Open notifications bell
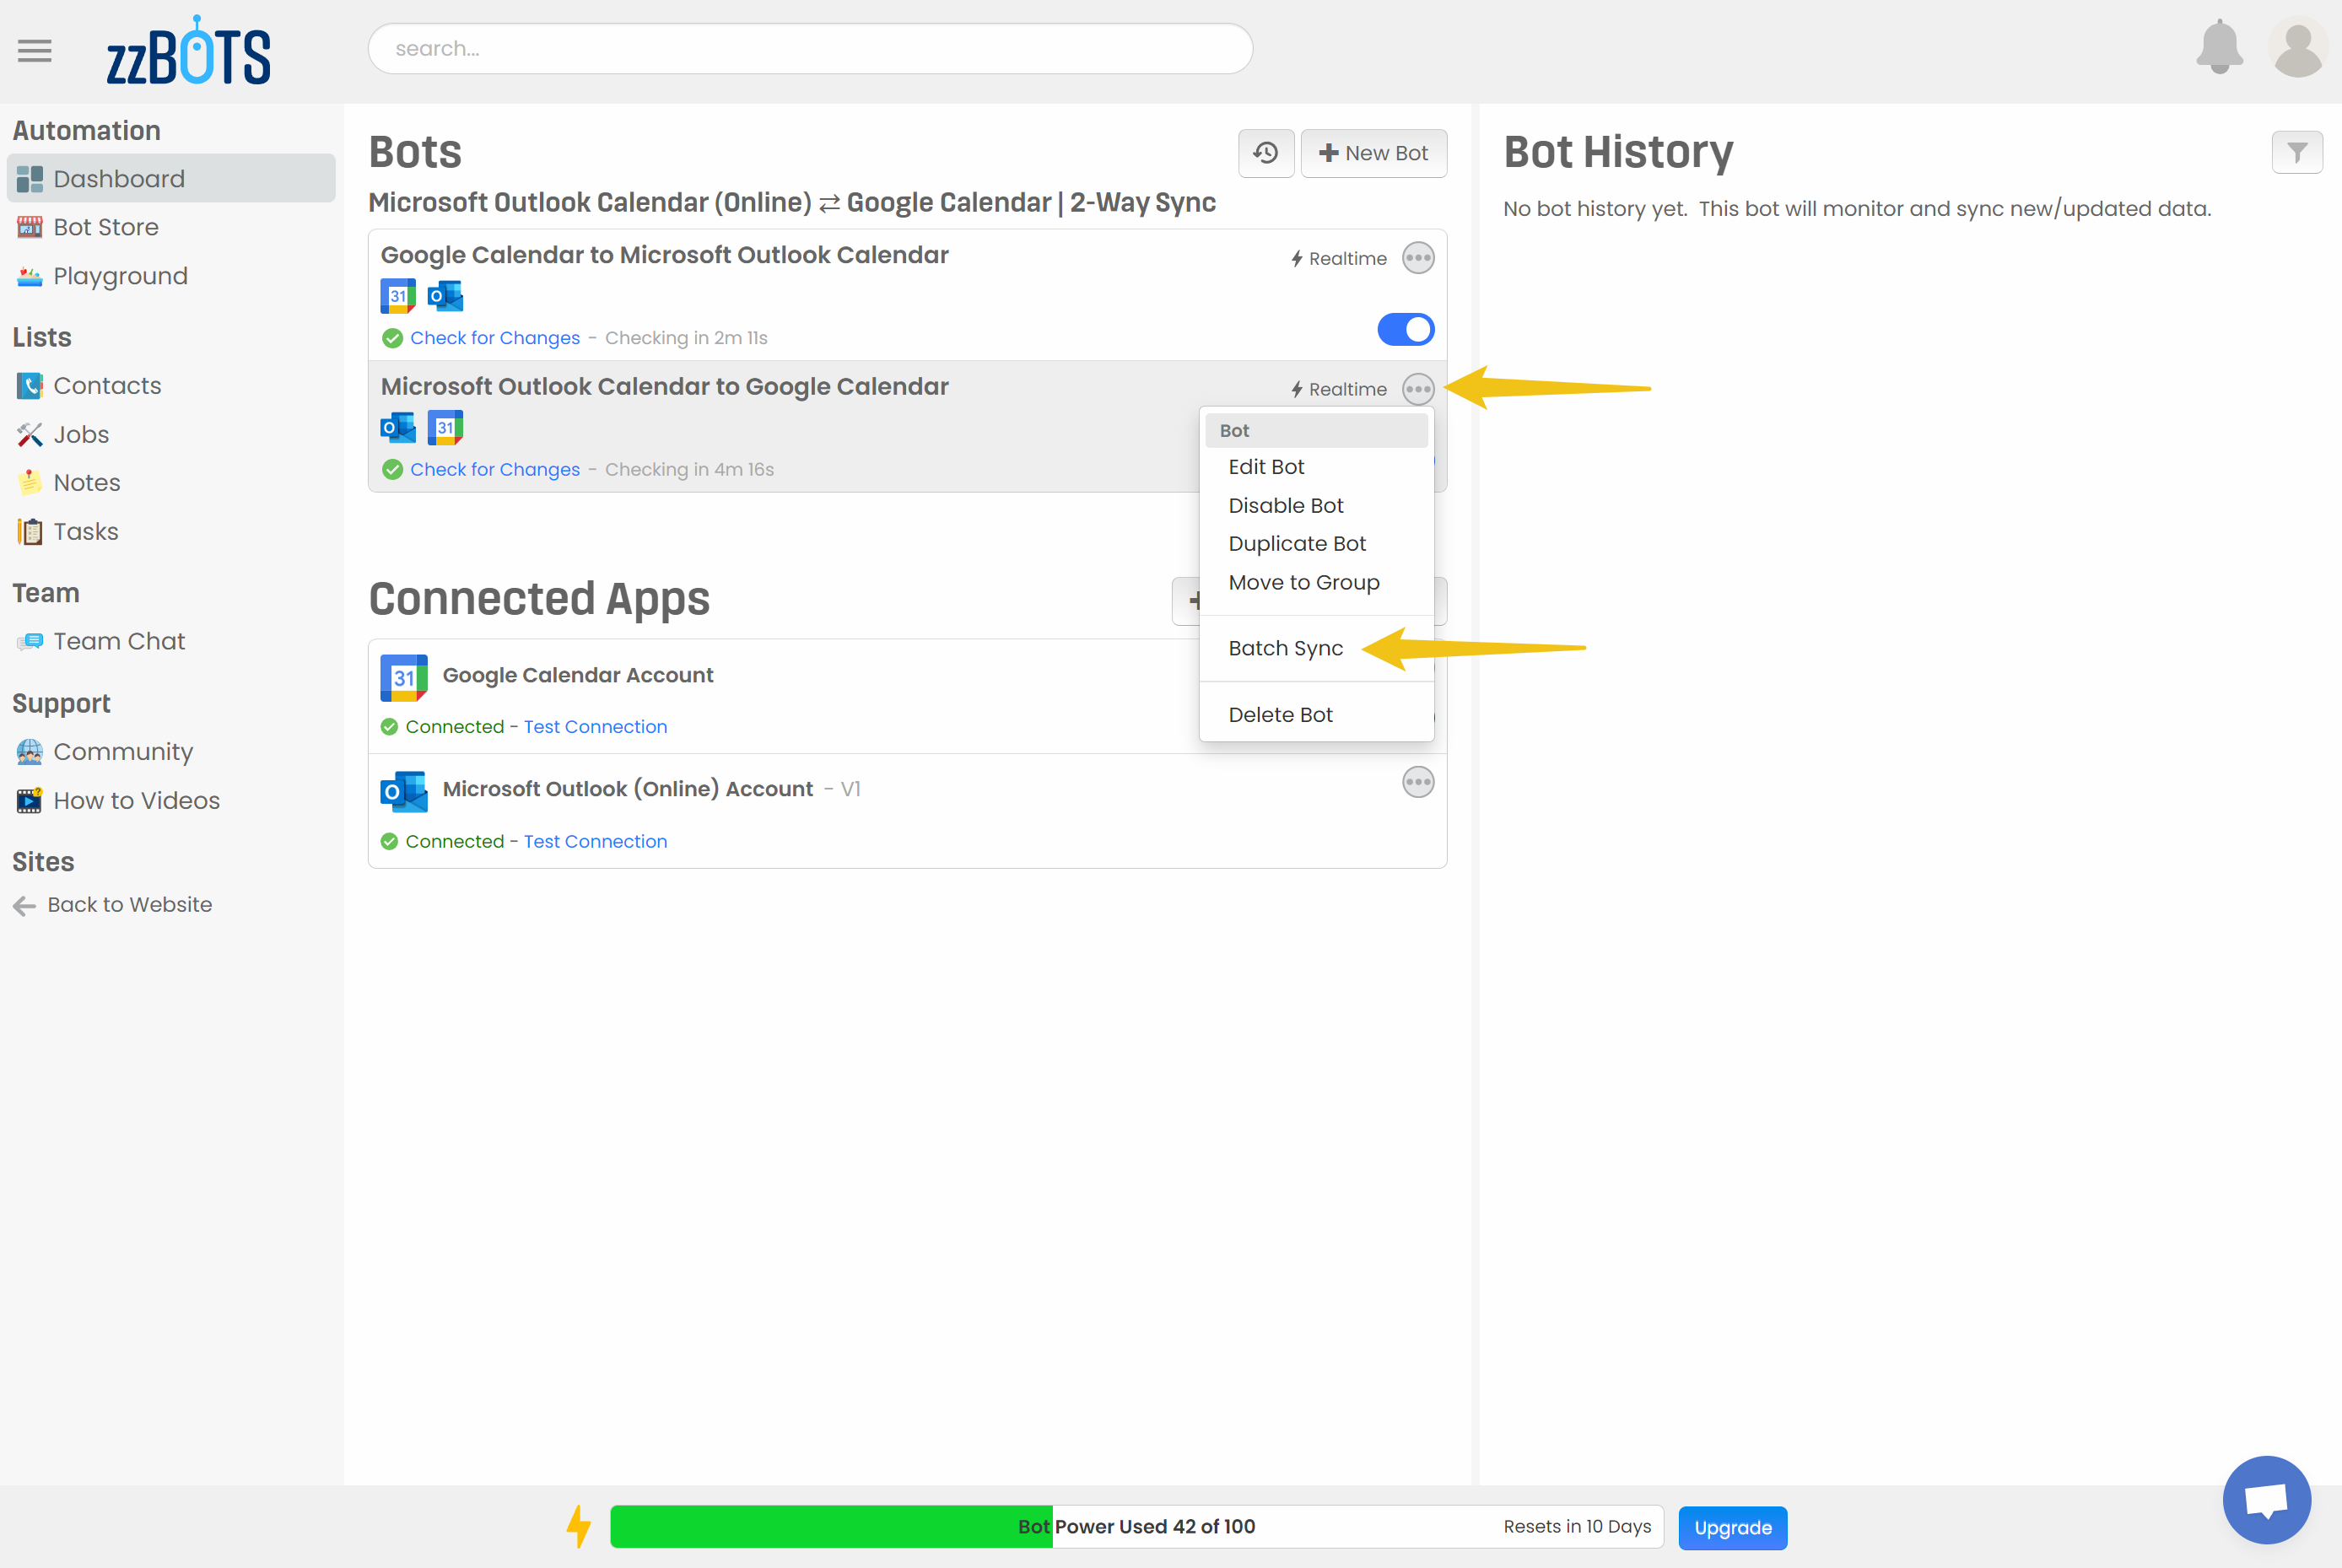Image resolution: width=2342 pixels, height=1568 pixels. [2220, 48]
